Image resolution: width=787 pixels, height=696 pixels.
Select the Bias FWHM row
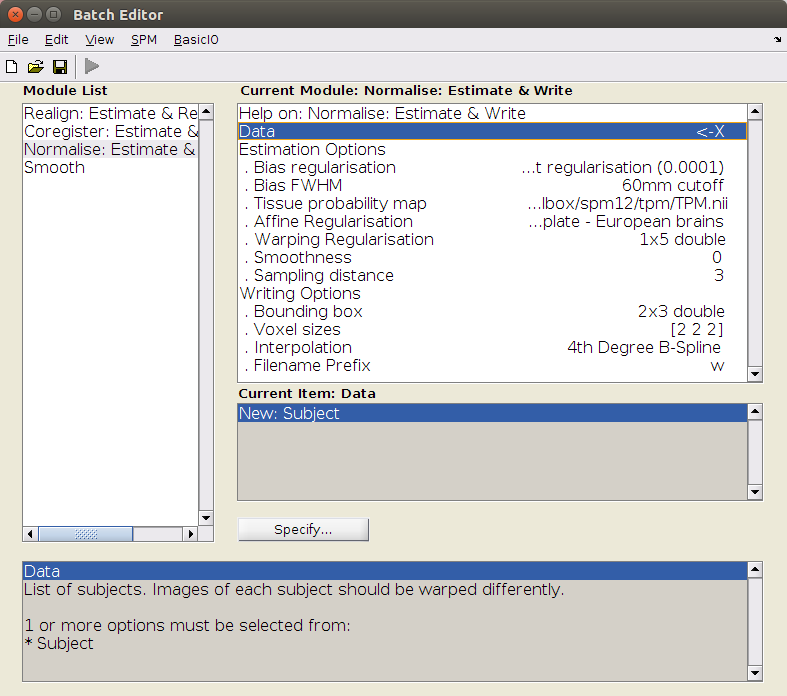point(492,186)
